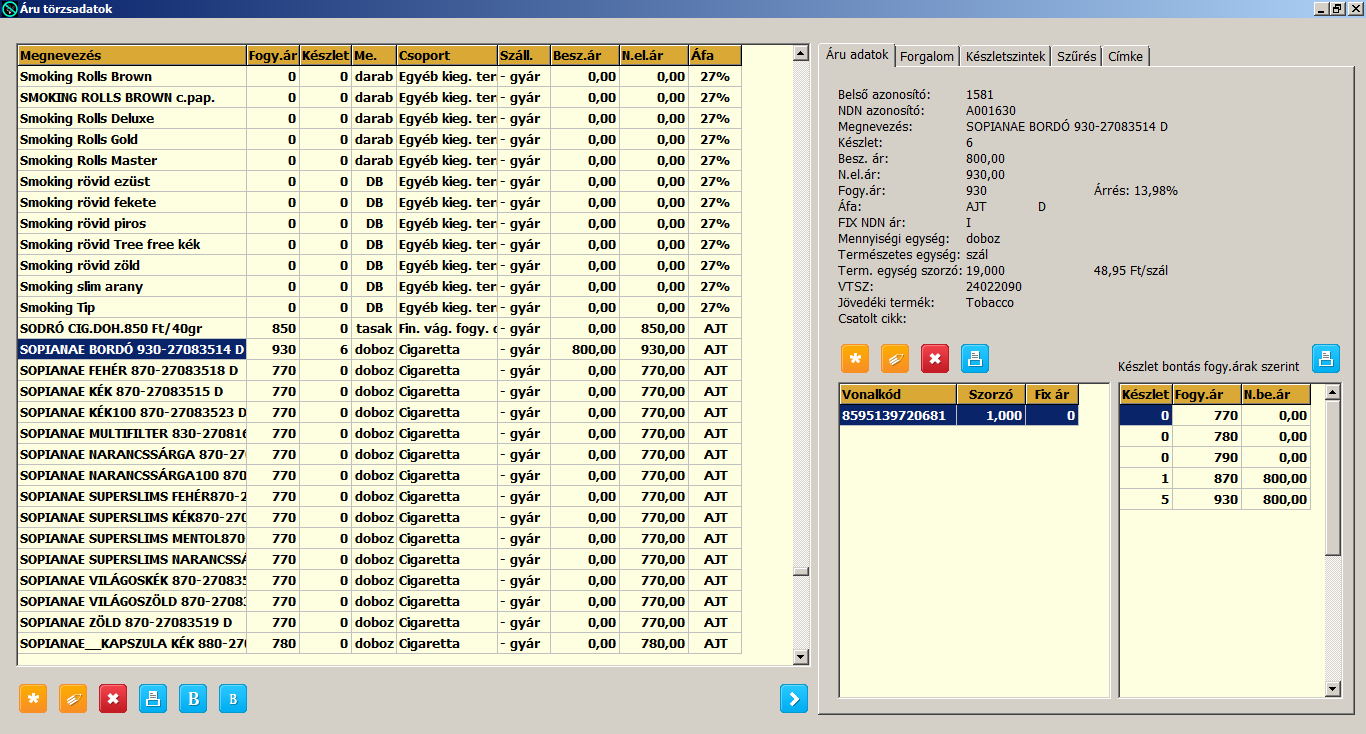Click the product list scrollbar thumb
Image resolution: width=1366 pixels, height=734 pixels.
point(800,572)
